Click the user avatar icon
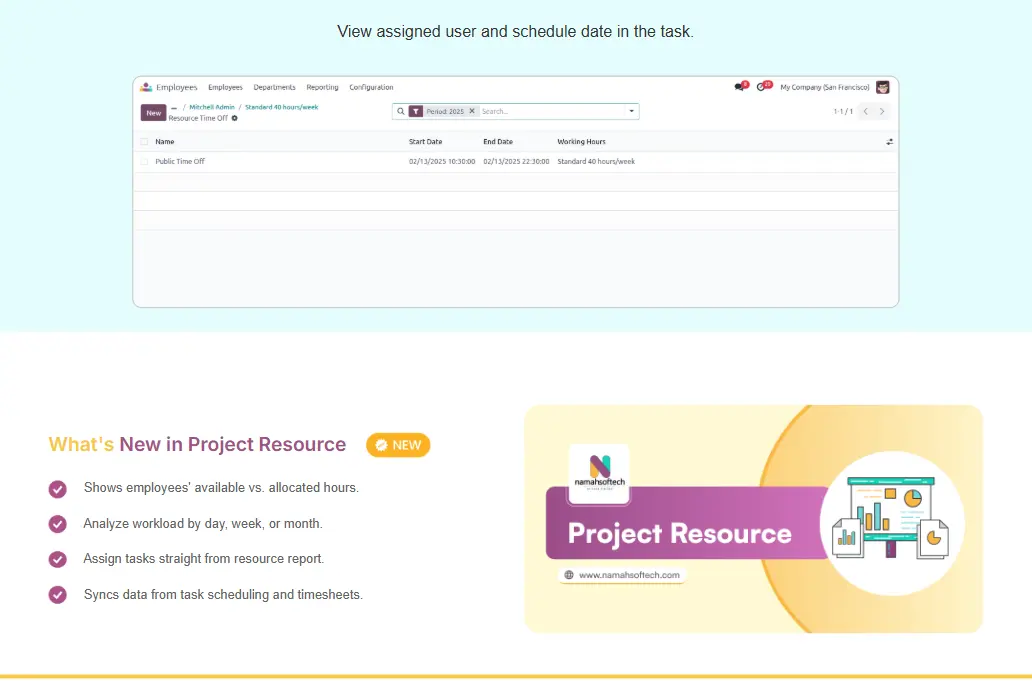 coord(882,87)
